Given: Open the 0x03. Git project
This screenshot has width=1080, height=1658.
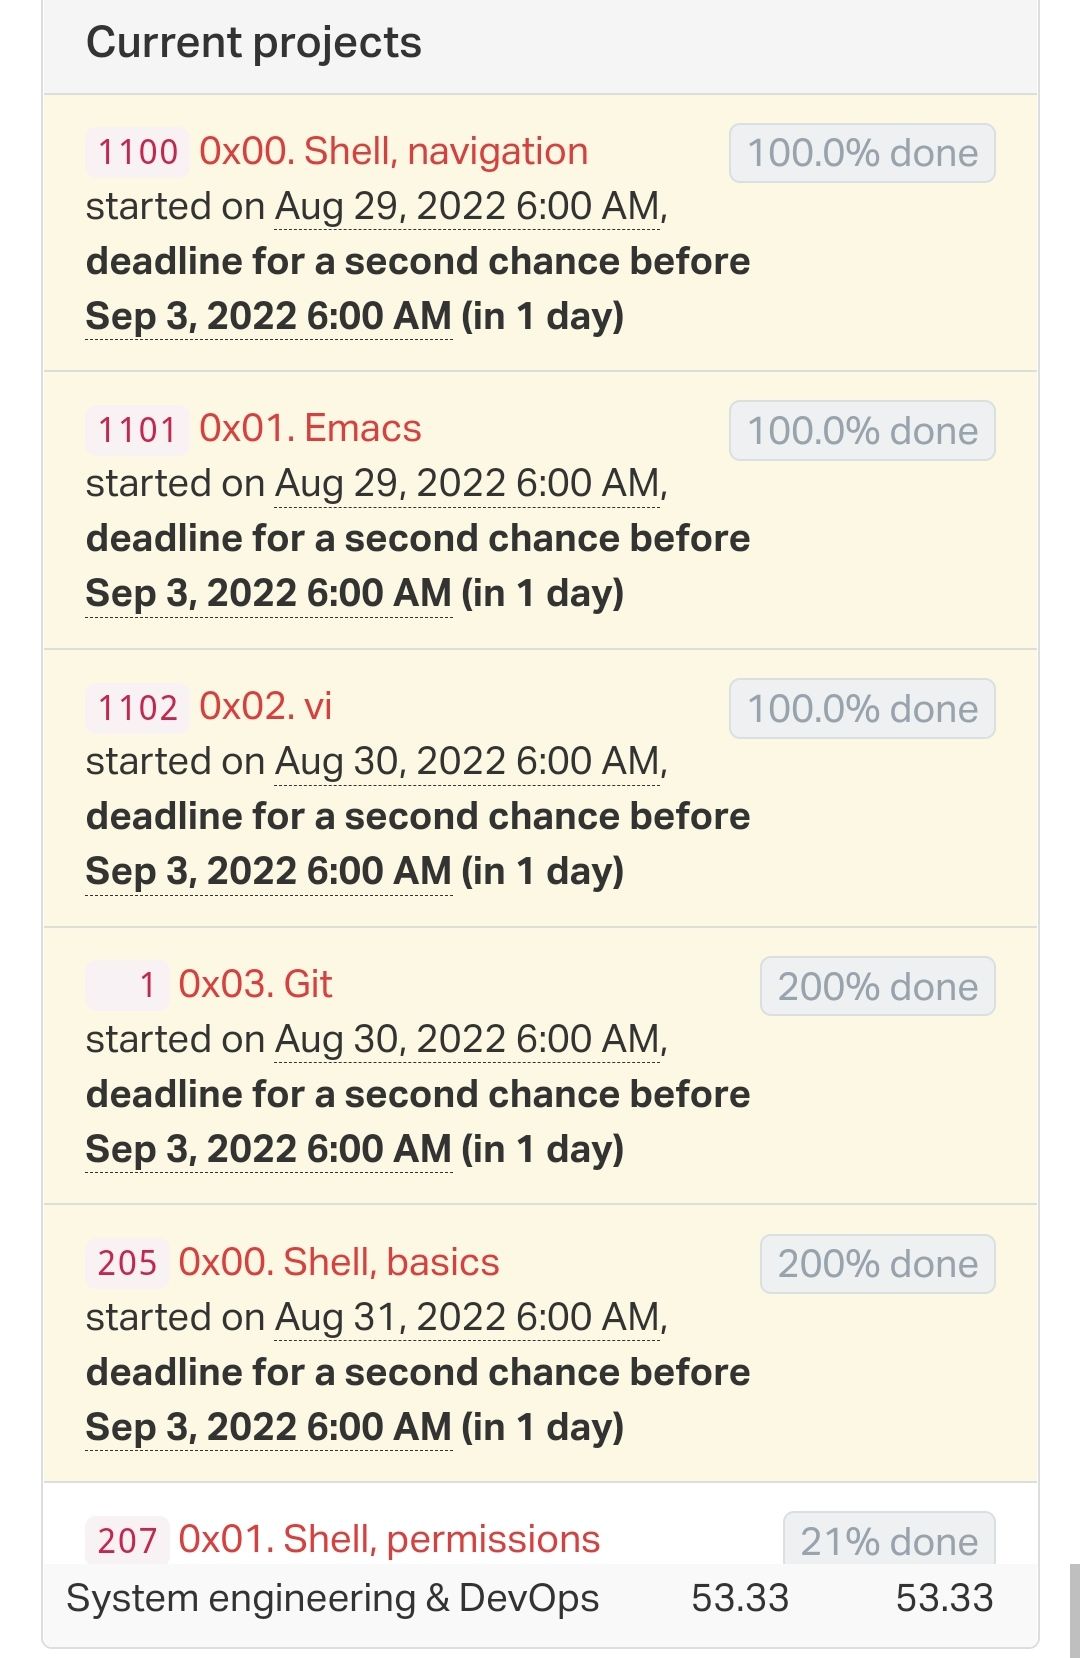Looking at the screenshot, I should tap(255, 984).
